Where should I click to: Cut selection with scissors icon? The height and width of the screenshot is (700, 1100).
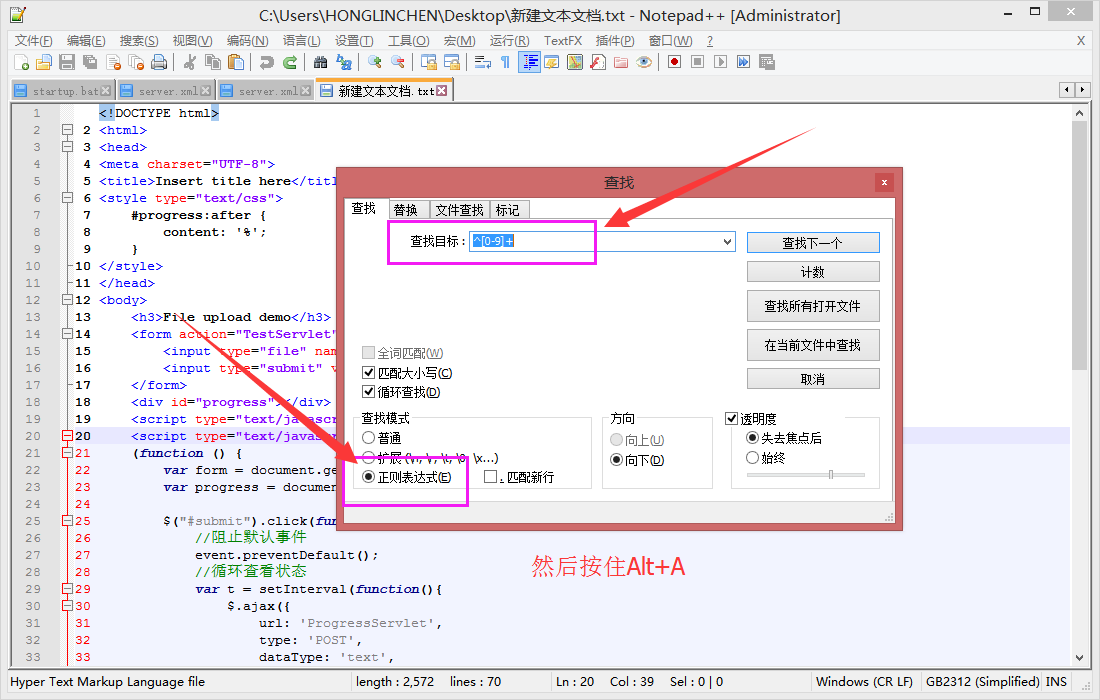189,62
